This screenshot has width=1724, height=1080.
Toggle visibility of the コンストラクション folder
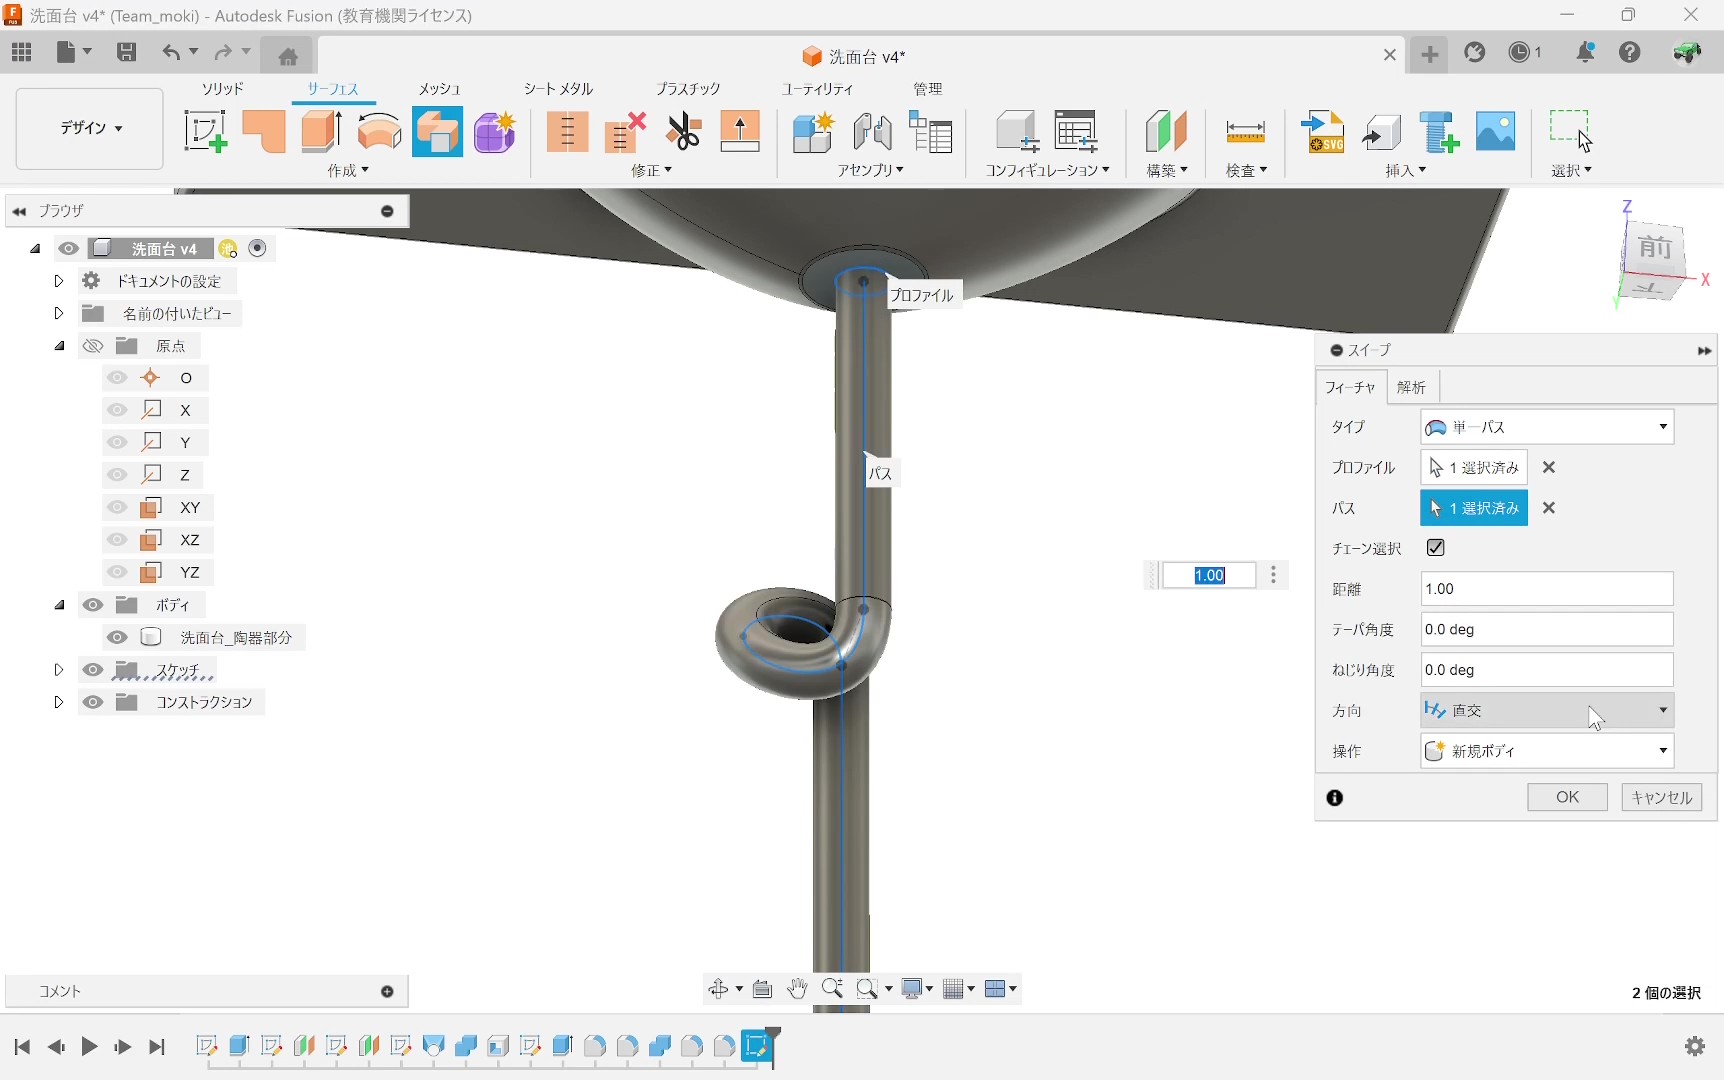93,702
